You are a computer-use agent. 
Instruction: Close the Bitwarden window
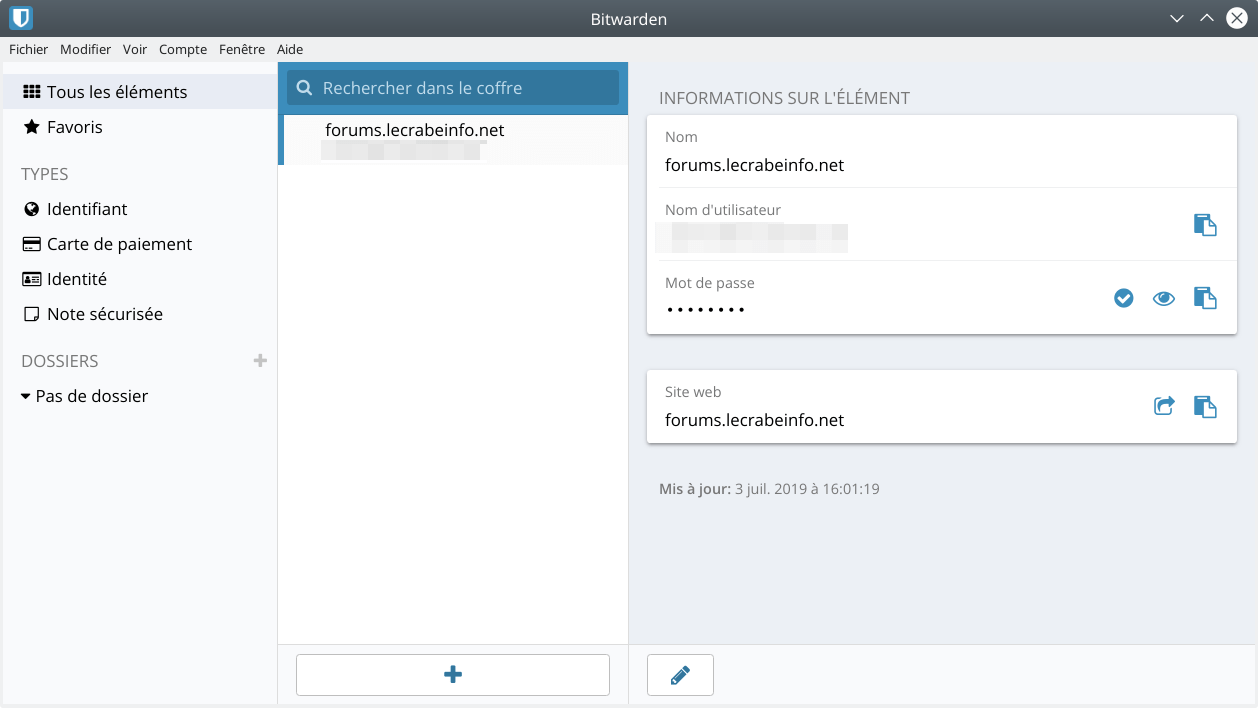1237,18
